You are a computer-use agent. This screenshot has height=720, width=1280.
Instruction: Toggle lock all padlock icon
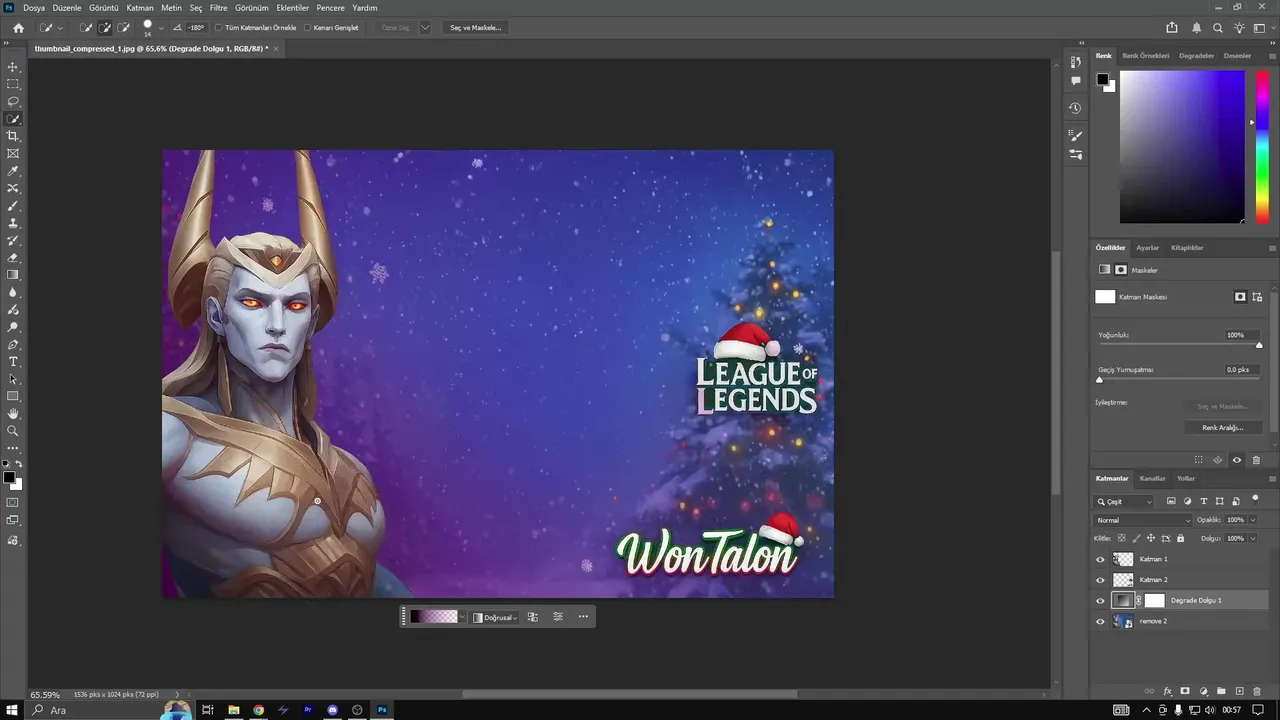(x=1180, y=538)
